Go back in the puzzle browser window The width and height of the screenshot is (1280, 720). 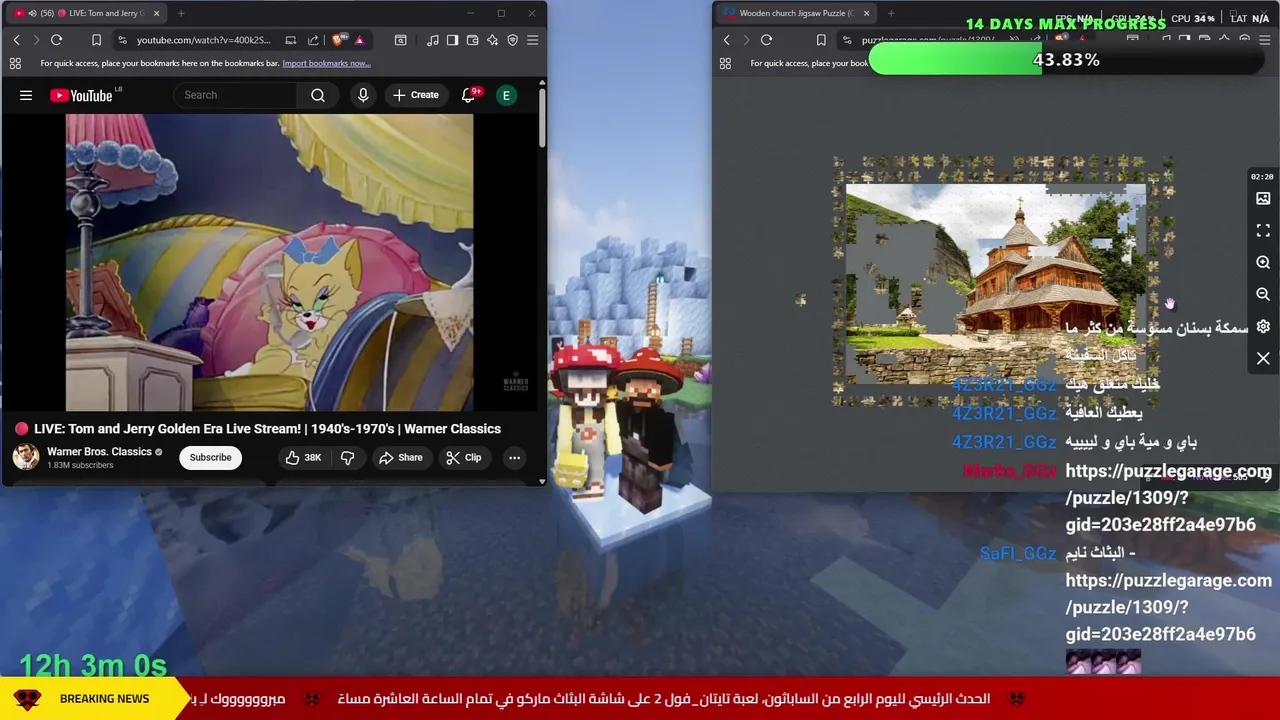coord(726,40)
